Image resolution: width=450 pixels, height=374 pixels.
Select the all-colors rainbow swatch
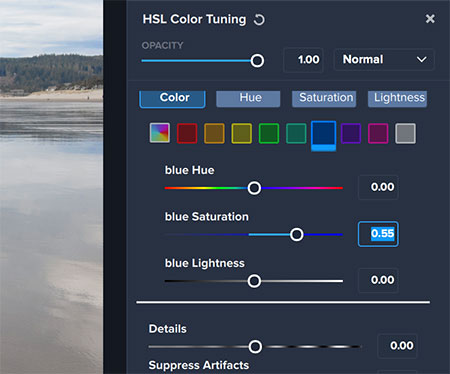160,133
